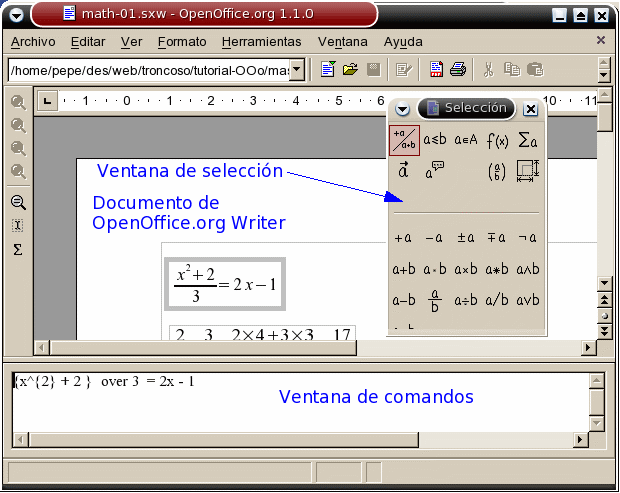Select the Relations a≤b category
The image size is (620, 493).
pyautogui.click(x=435, y=140)
